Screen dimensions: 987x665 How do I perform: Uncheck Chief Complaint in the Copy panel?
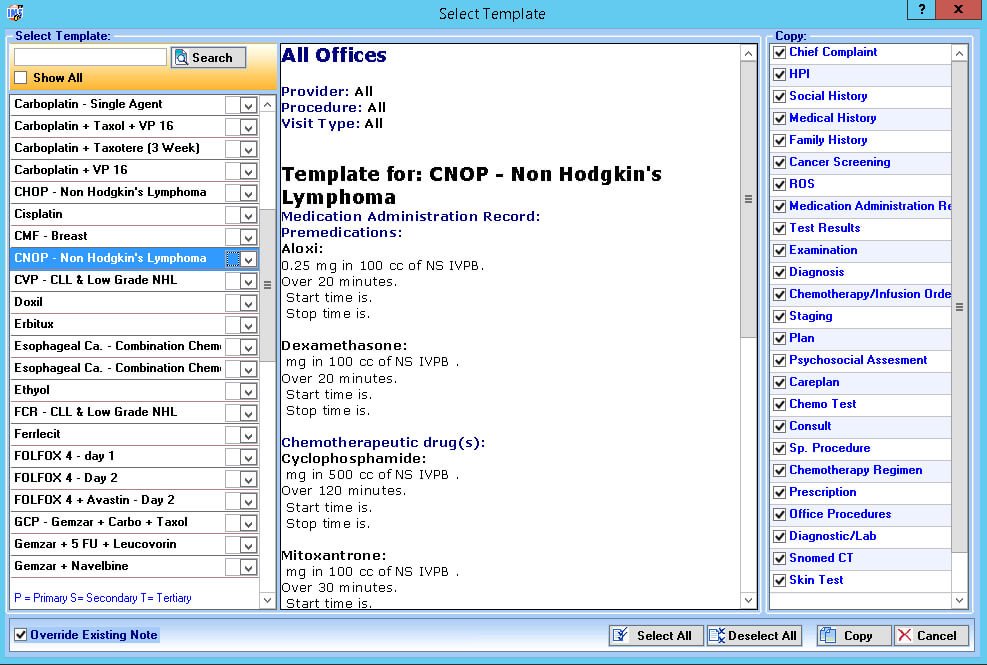point(778,52)
